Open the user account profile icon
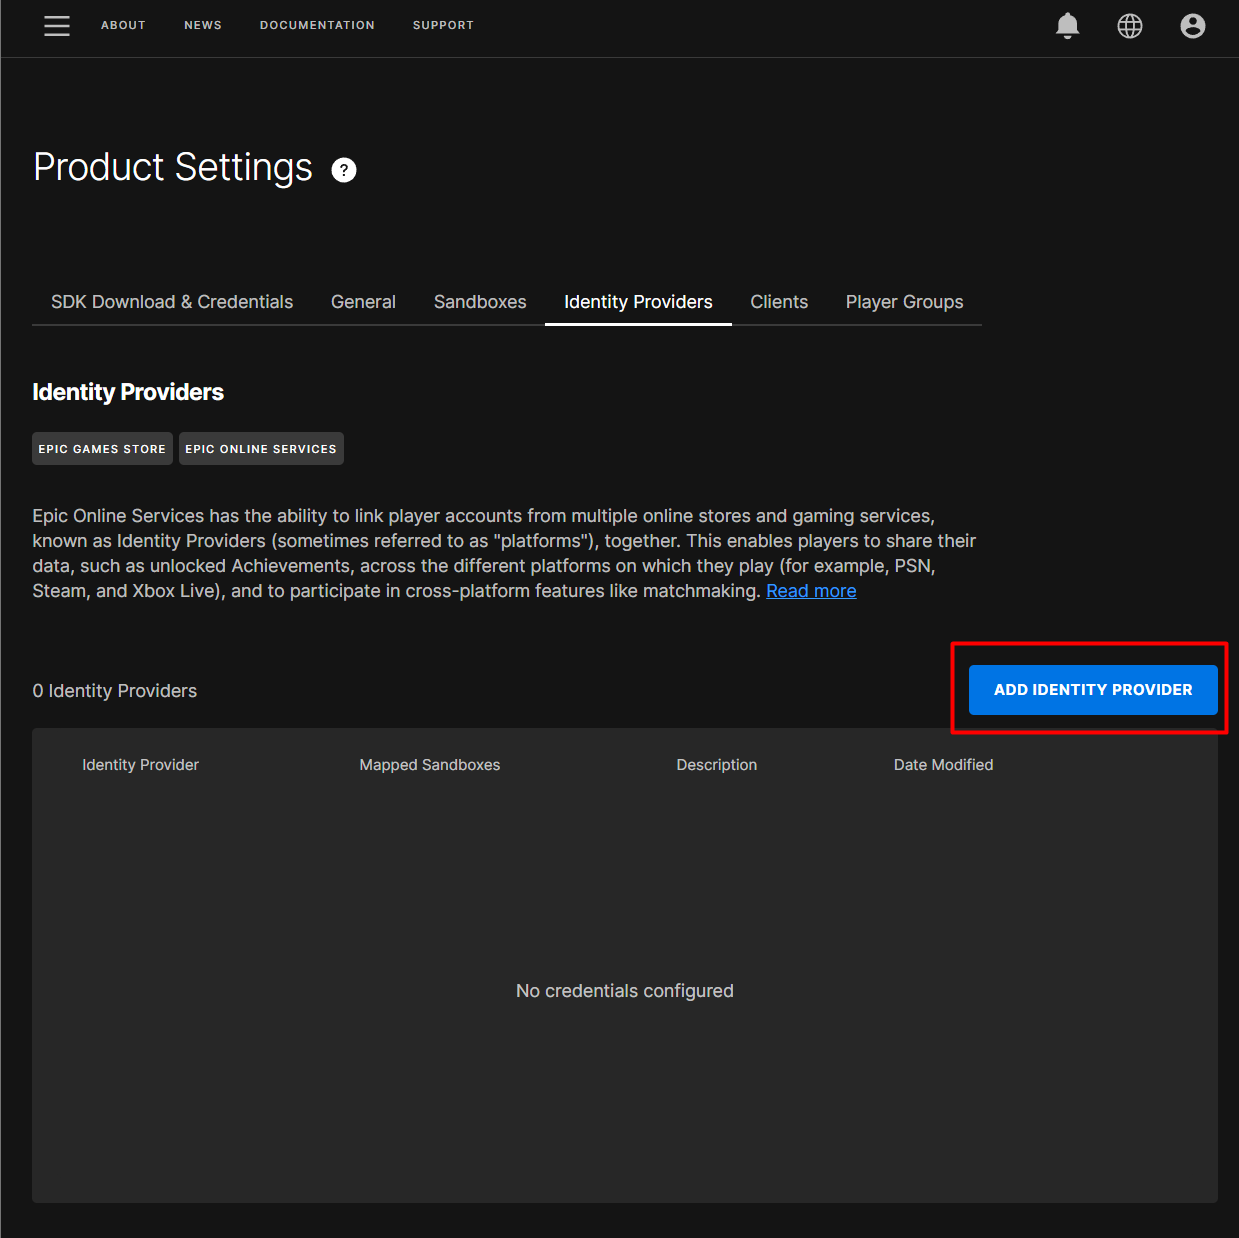 click(x=1192, y=26)
